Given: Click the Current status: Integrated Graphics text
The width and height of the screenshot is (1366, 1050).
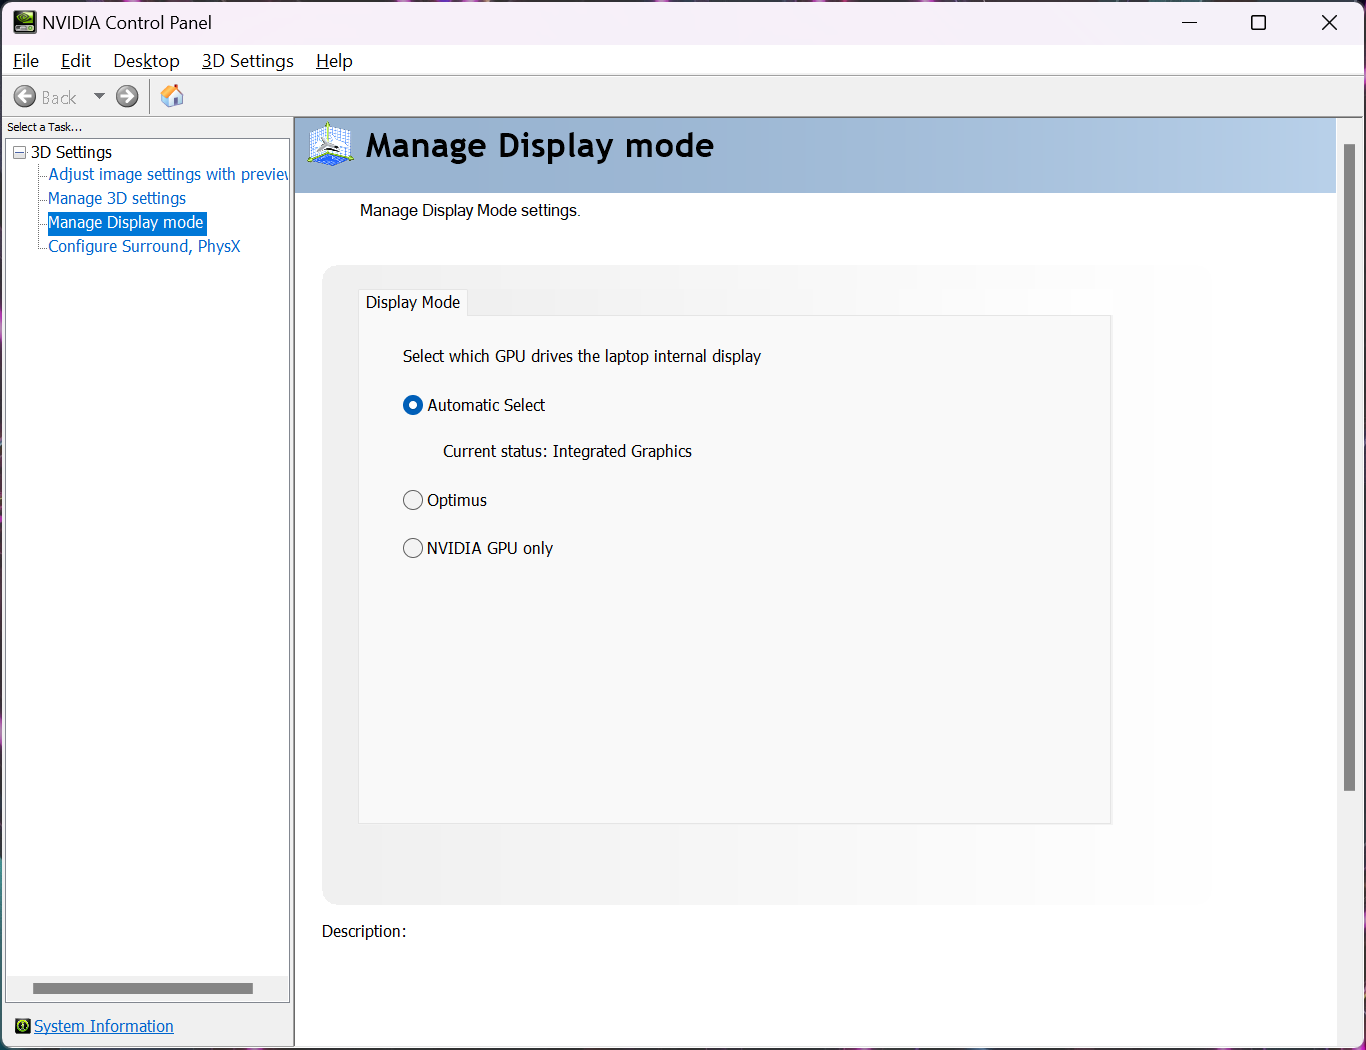Looking at the screenshot, I should pyautogui.click(x=567, y=451).
